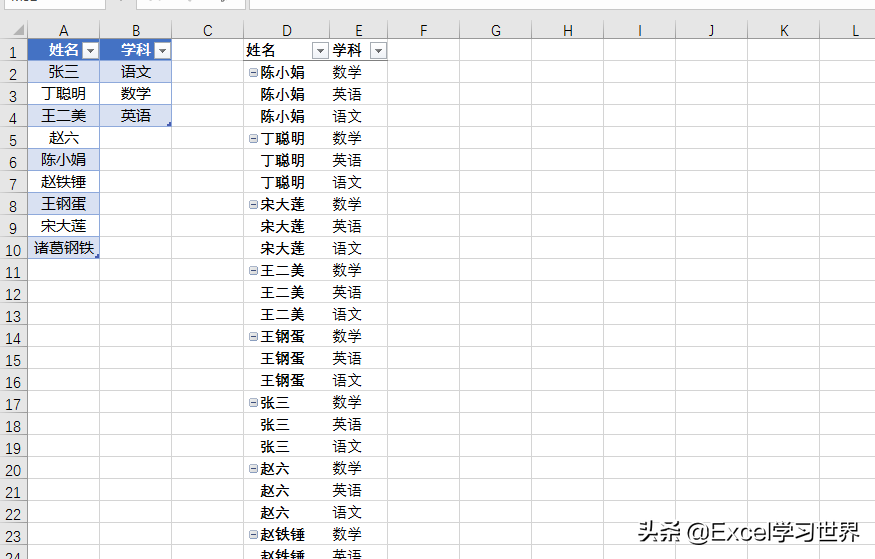Click cell E3 英语 in row 3
This screenshot has width=875, height=559.
pos(358,94)
